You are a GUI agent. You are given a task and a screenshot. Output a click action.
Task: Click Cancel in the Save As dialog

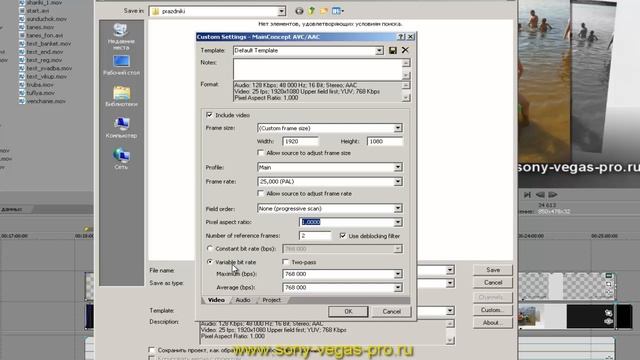point(493,282)
